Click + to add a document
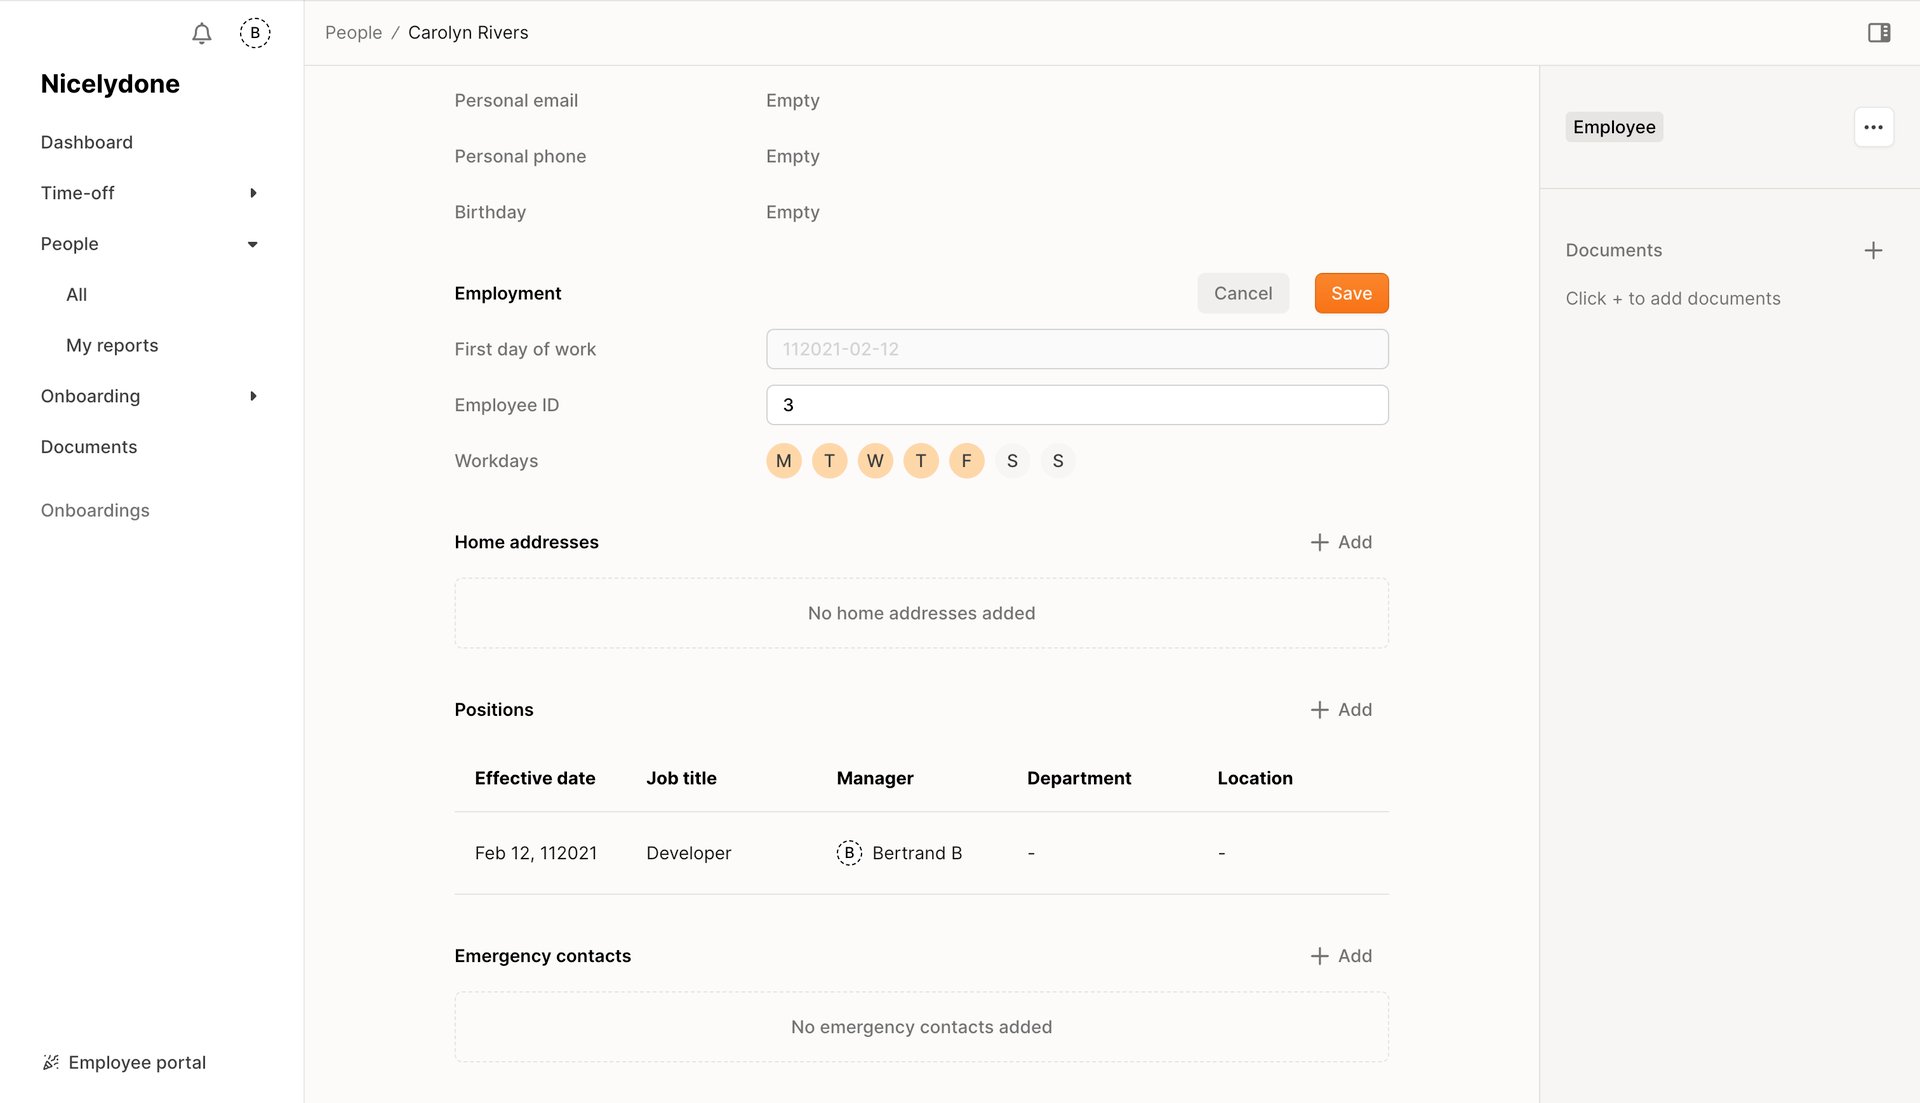The width and height of the screenshot is (1920, 1103). click(1874, 250)
